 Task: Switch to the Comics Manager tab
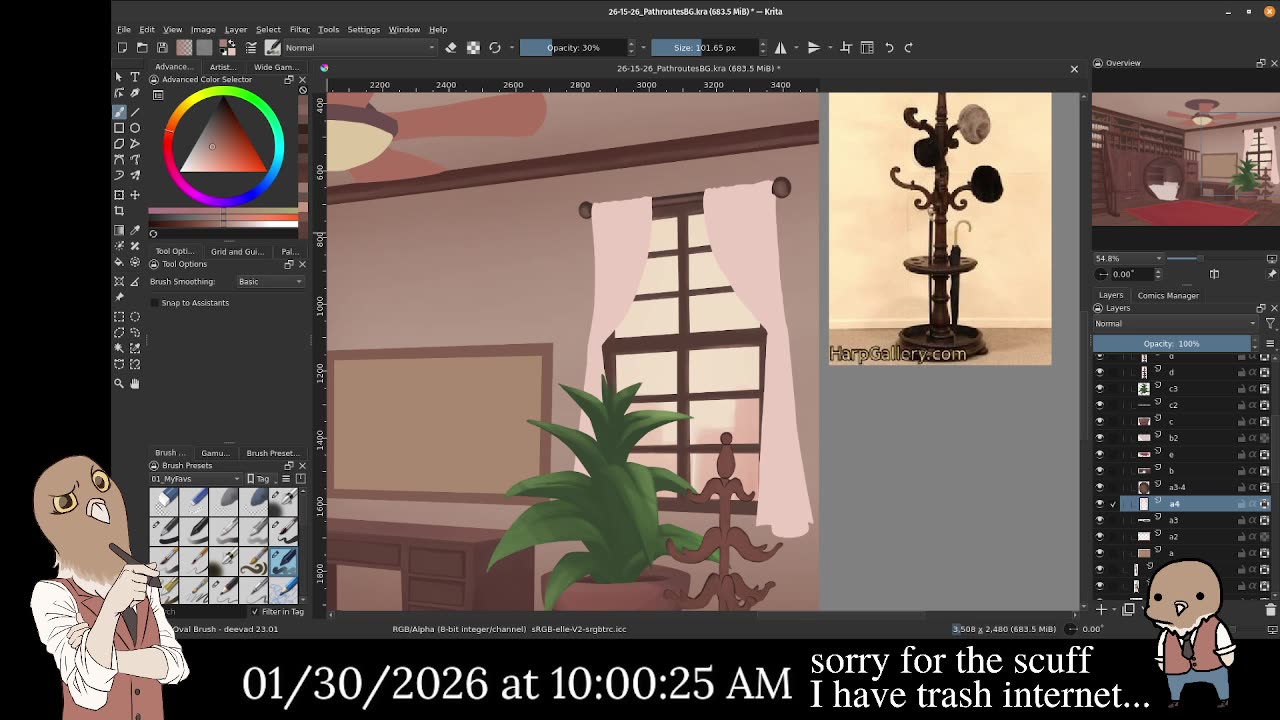point(1168,295)
